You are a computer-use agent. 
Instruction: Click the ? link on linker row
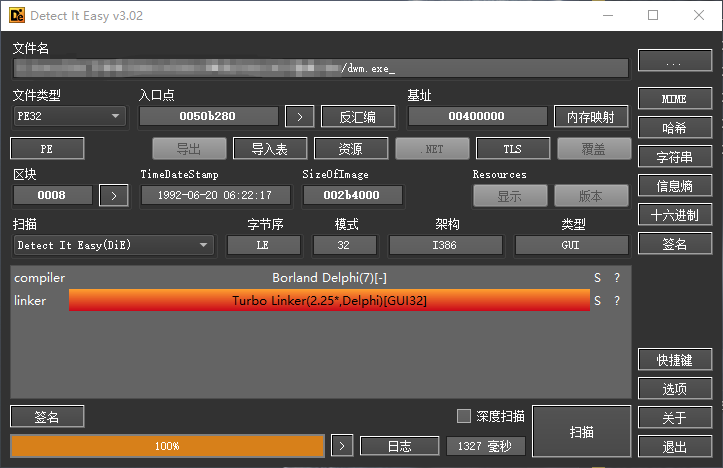point(617,301)
